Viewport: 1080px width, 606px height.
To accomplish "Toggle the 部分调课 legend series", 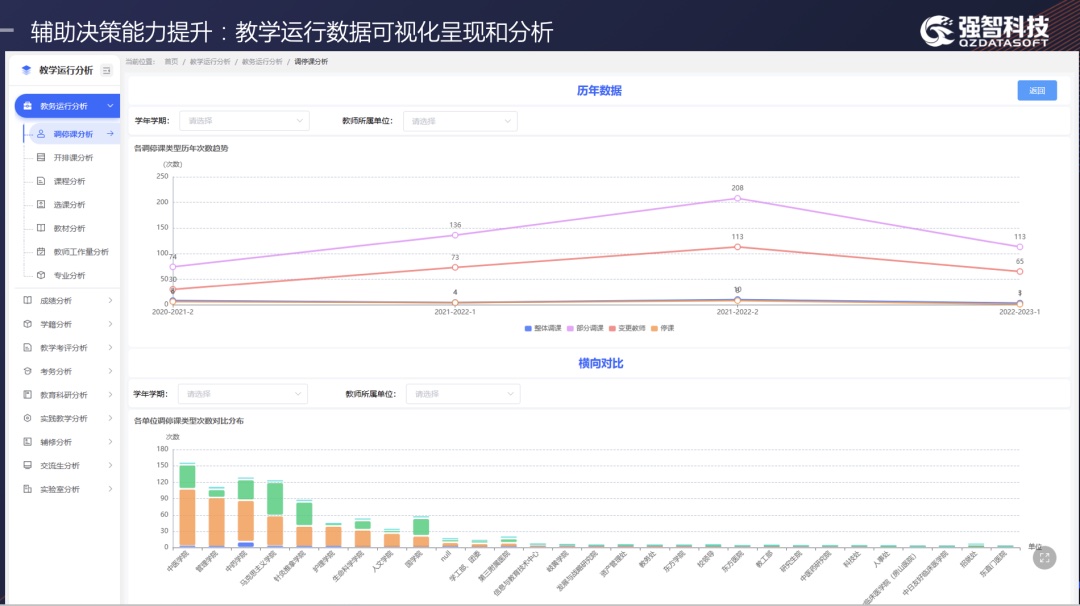I will click(585, 328).
